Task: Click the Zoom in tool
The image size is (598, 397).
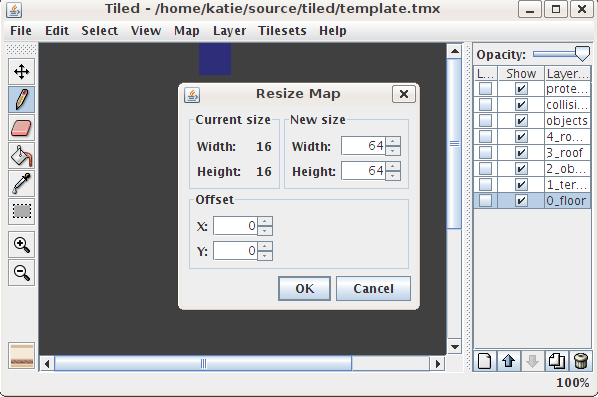Action: [x=22, y=244]
